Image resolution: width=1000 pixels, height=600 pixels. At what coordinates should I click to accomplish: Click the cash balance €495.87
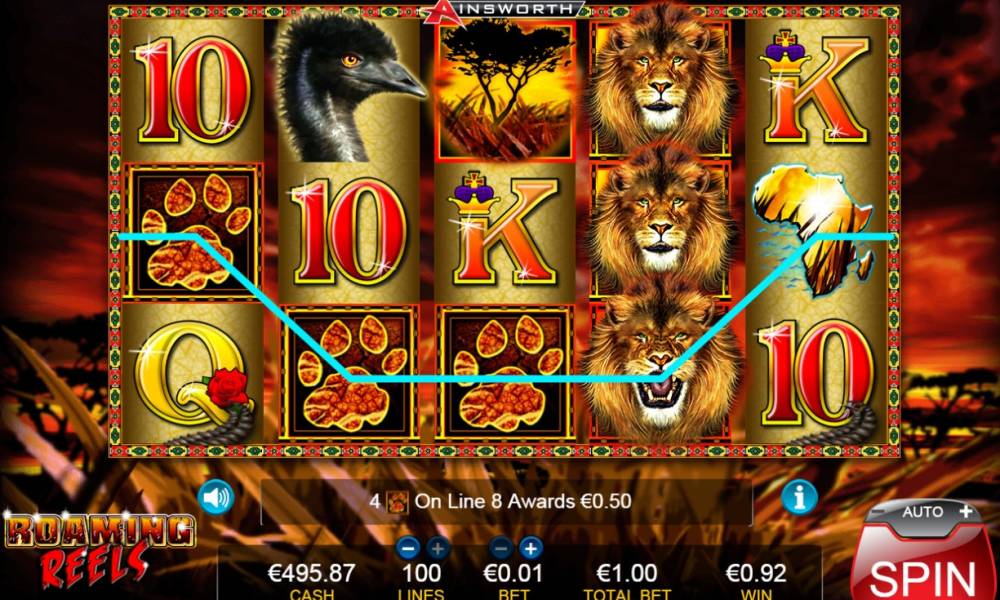coord(311,573)
